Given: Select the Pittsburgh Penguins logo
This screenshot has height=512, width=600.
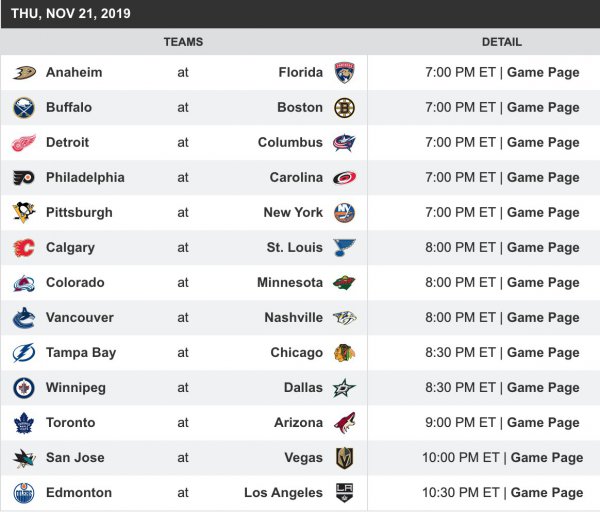Looking at the screenshot, I should [x=24, y=212].
